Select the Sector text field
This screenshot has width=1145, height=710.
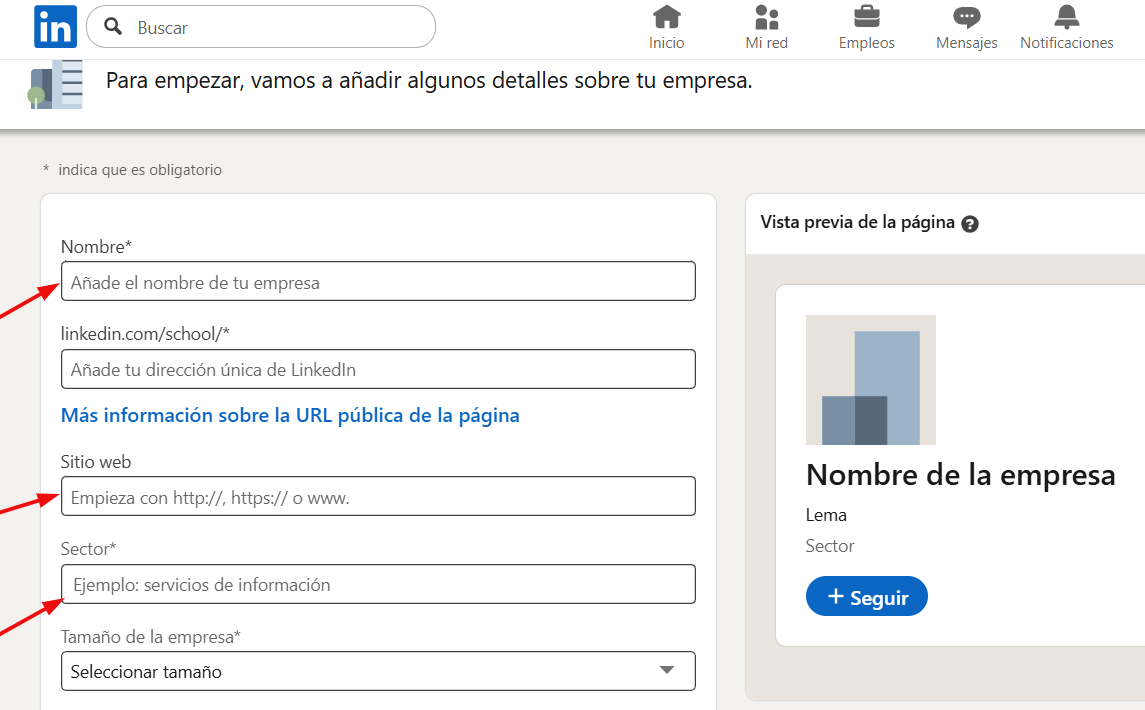(x=378, y=584)
